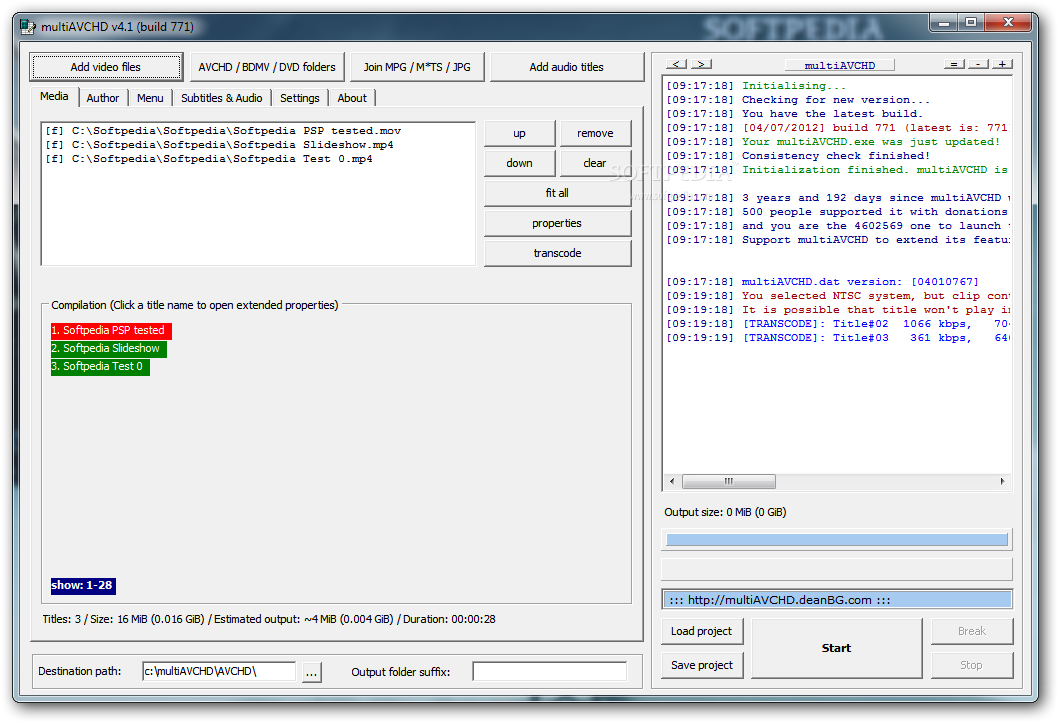Click the Add video files button
Image resolution: width=1059 pixels, height=723 pixels.
(106, 67)
